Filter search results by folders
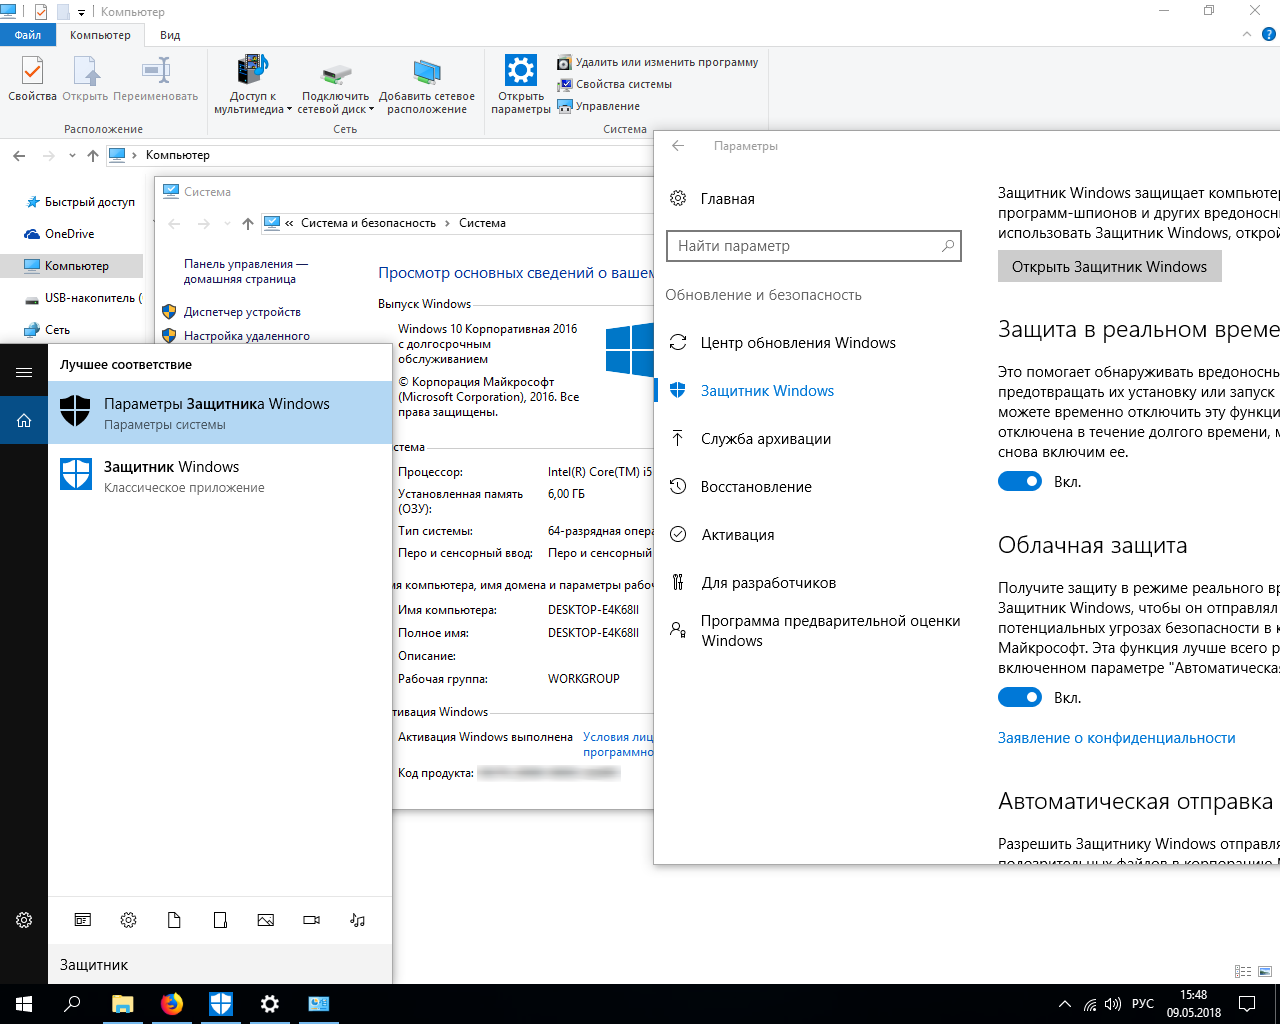Screen dimensions: 1280x1024 tap(220, 920)
